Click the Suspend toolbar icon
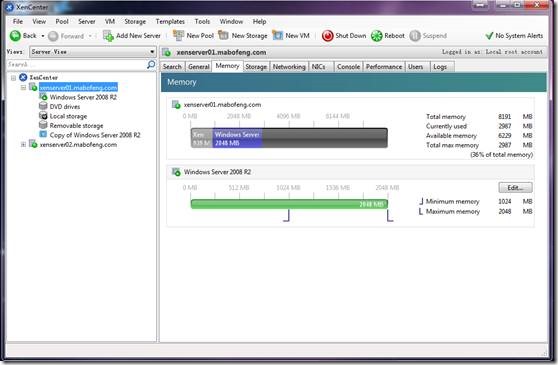Viewport: 558px width, 365px height. 415,36
